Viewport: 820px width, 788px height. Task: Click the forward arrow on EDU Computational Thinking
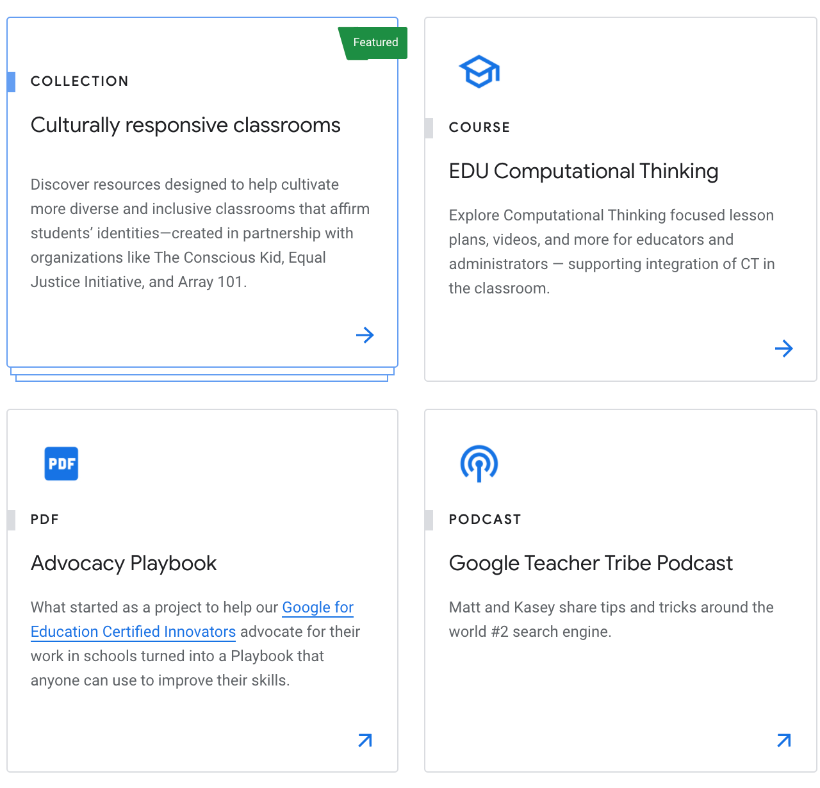pos(783,348)
